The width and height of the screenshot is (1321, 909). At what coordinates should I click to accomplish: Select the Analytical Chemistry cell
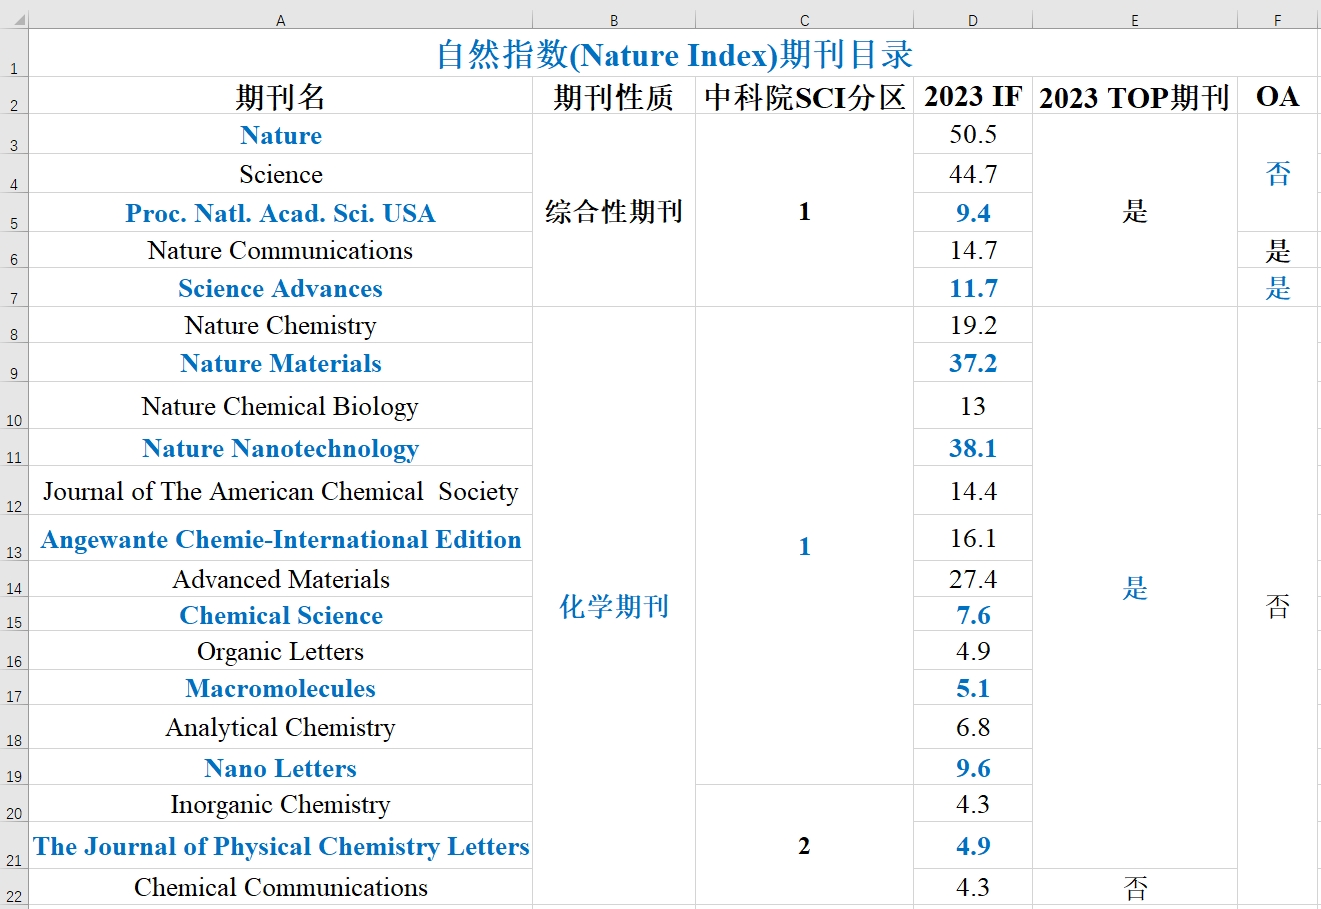[280, 727]
